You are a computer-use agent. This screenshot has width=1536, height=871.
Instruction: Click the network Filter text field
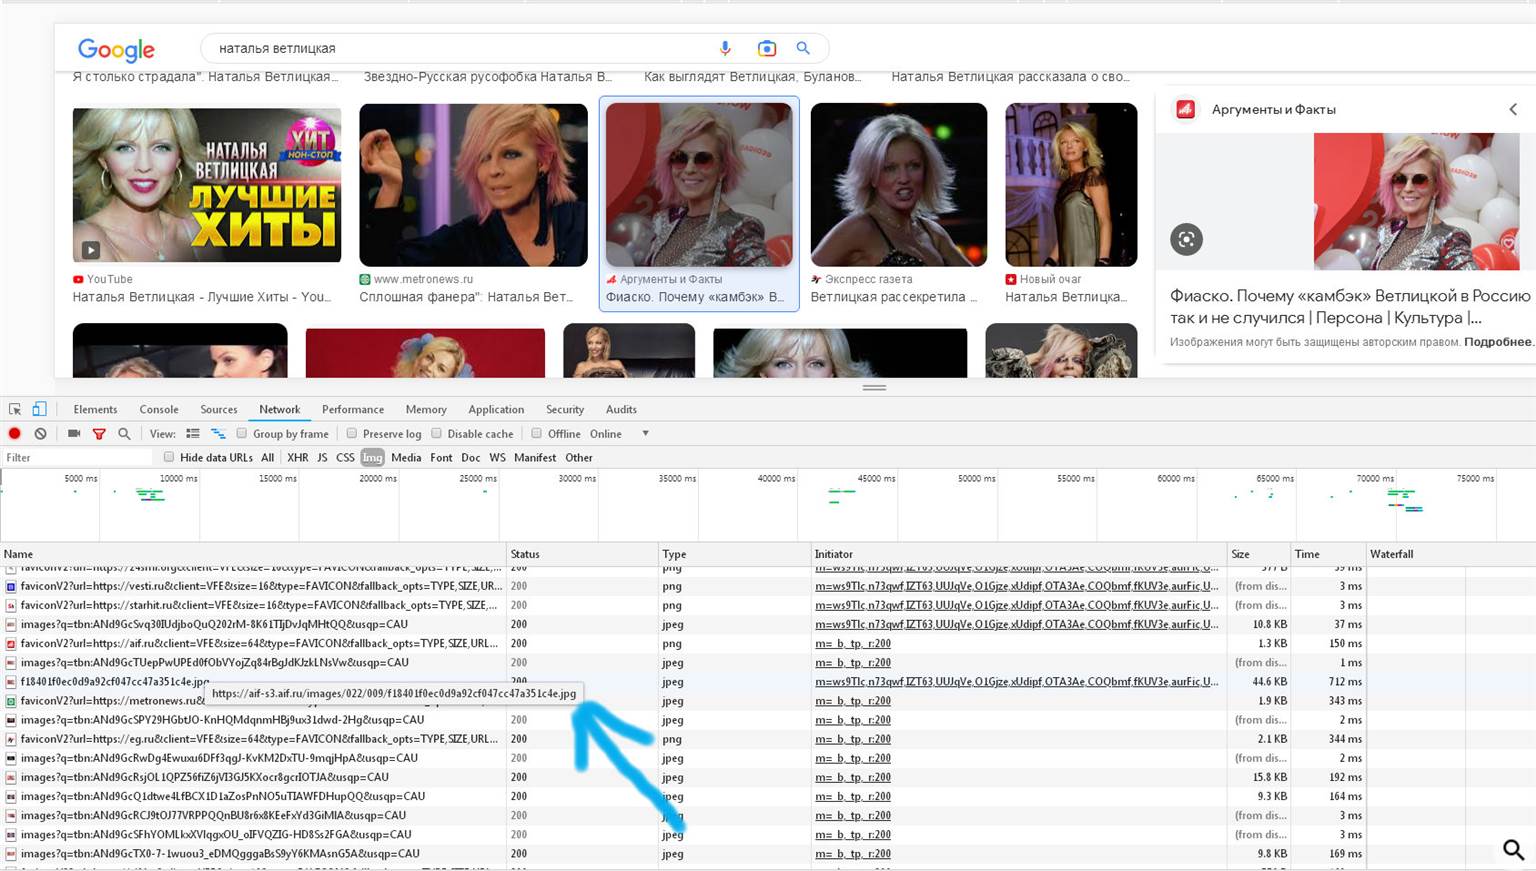(x=75, y=457)
